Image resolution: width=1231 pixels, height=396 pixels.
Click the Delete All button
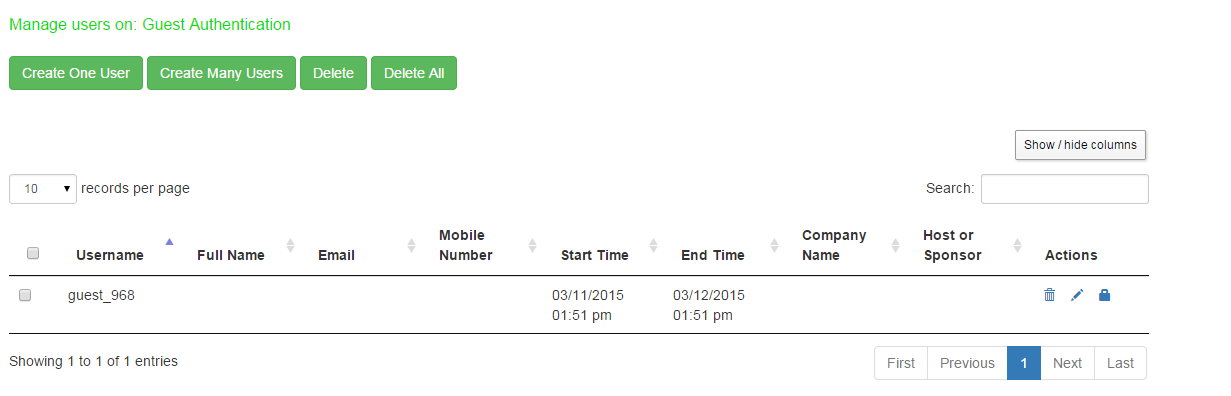click(414, 73)
